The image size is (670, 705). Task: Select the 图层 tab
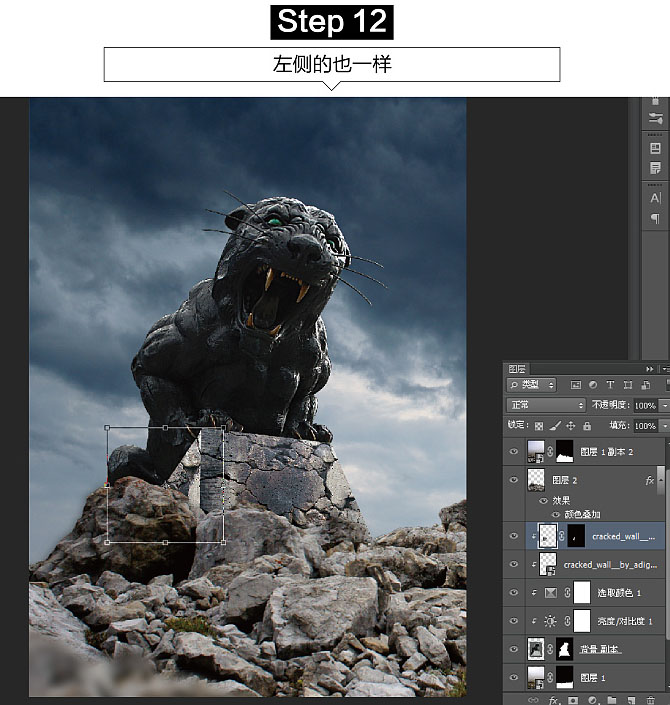(x=516, y=367)
